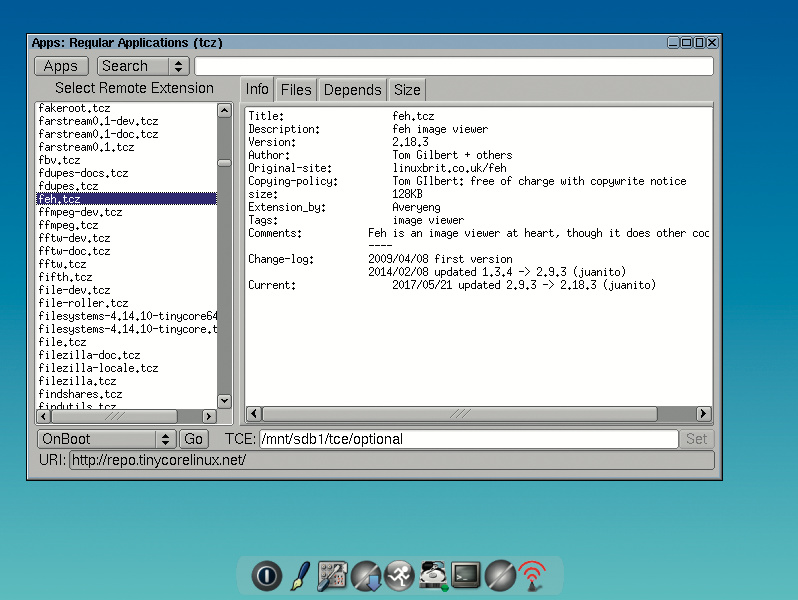Click the extension list scroll-up arrow
798x600 pixels.
tap(224, 110)
